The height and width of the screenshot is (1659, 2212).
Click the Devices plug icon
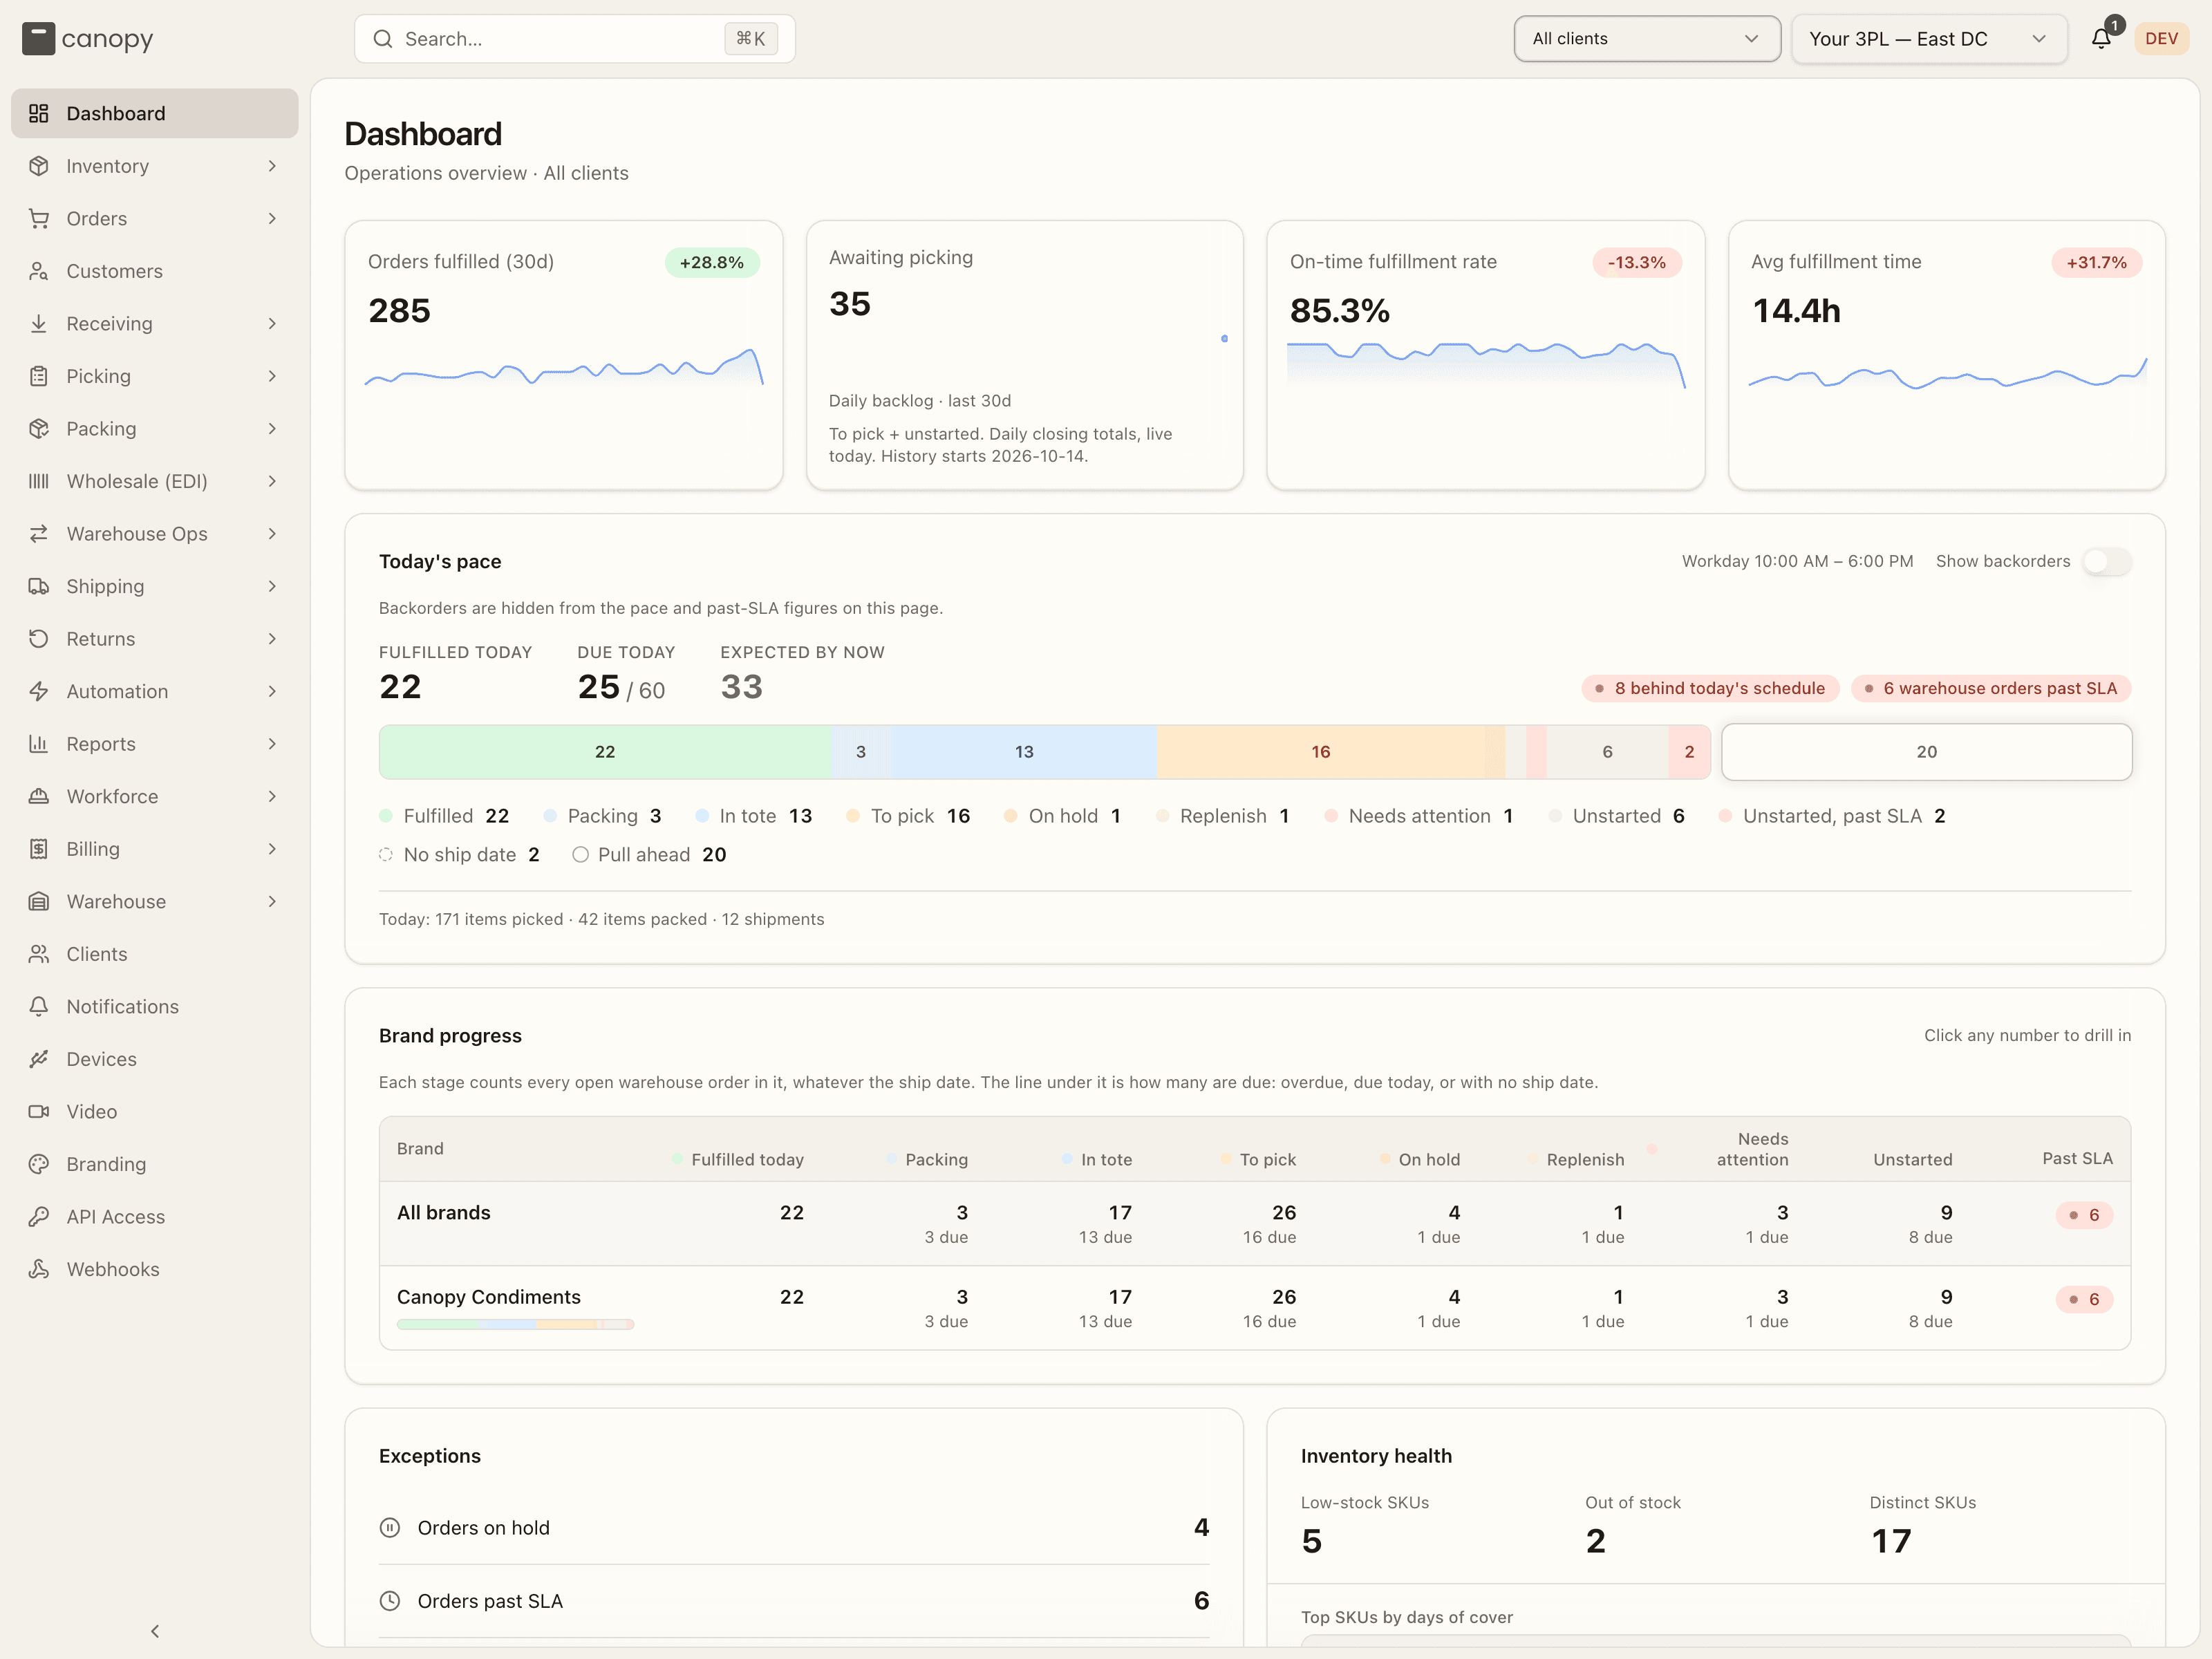pos(39,1058)
